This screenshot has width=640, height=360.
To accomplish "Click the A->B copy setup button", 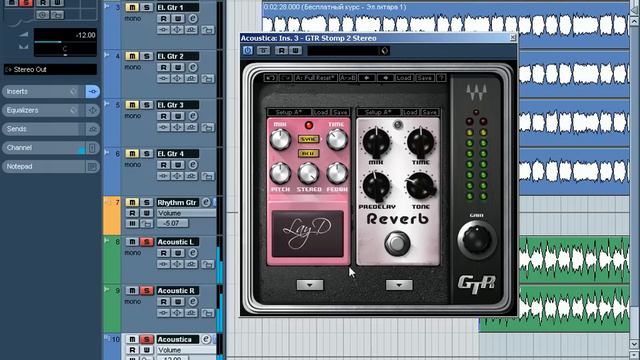I will point(348,78).
